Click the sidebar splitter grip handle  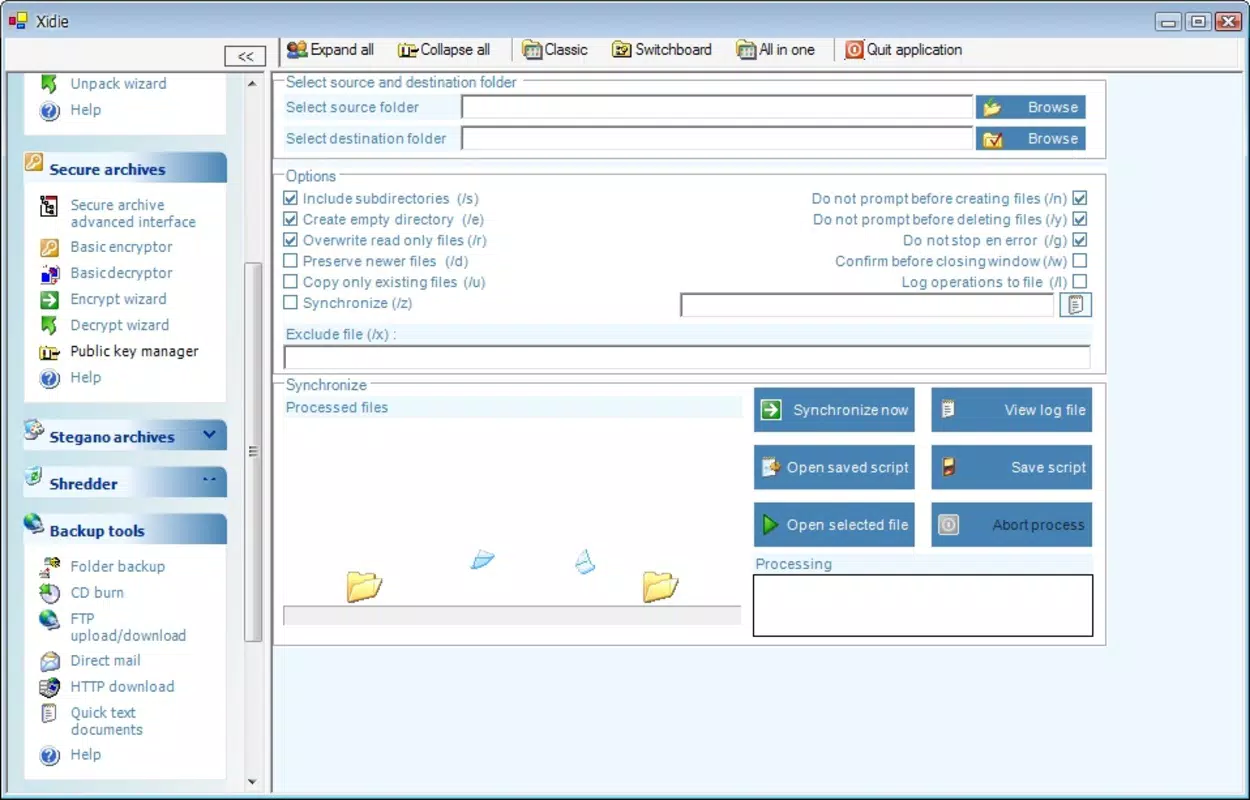[253, 452]
